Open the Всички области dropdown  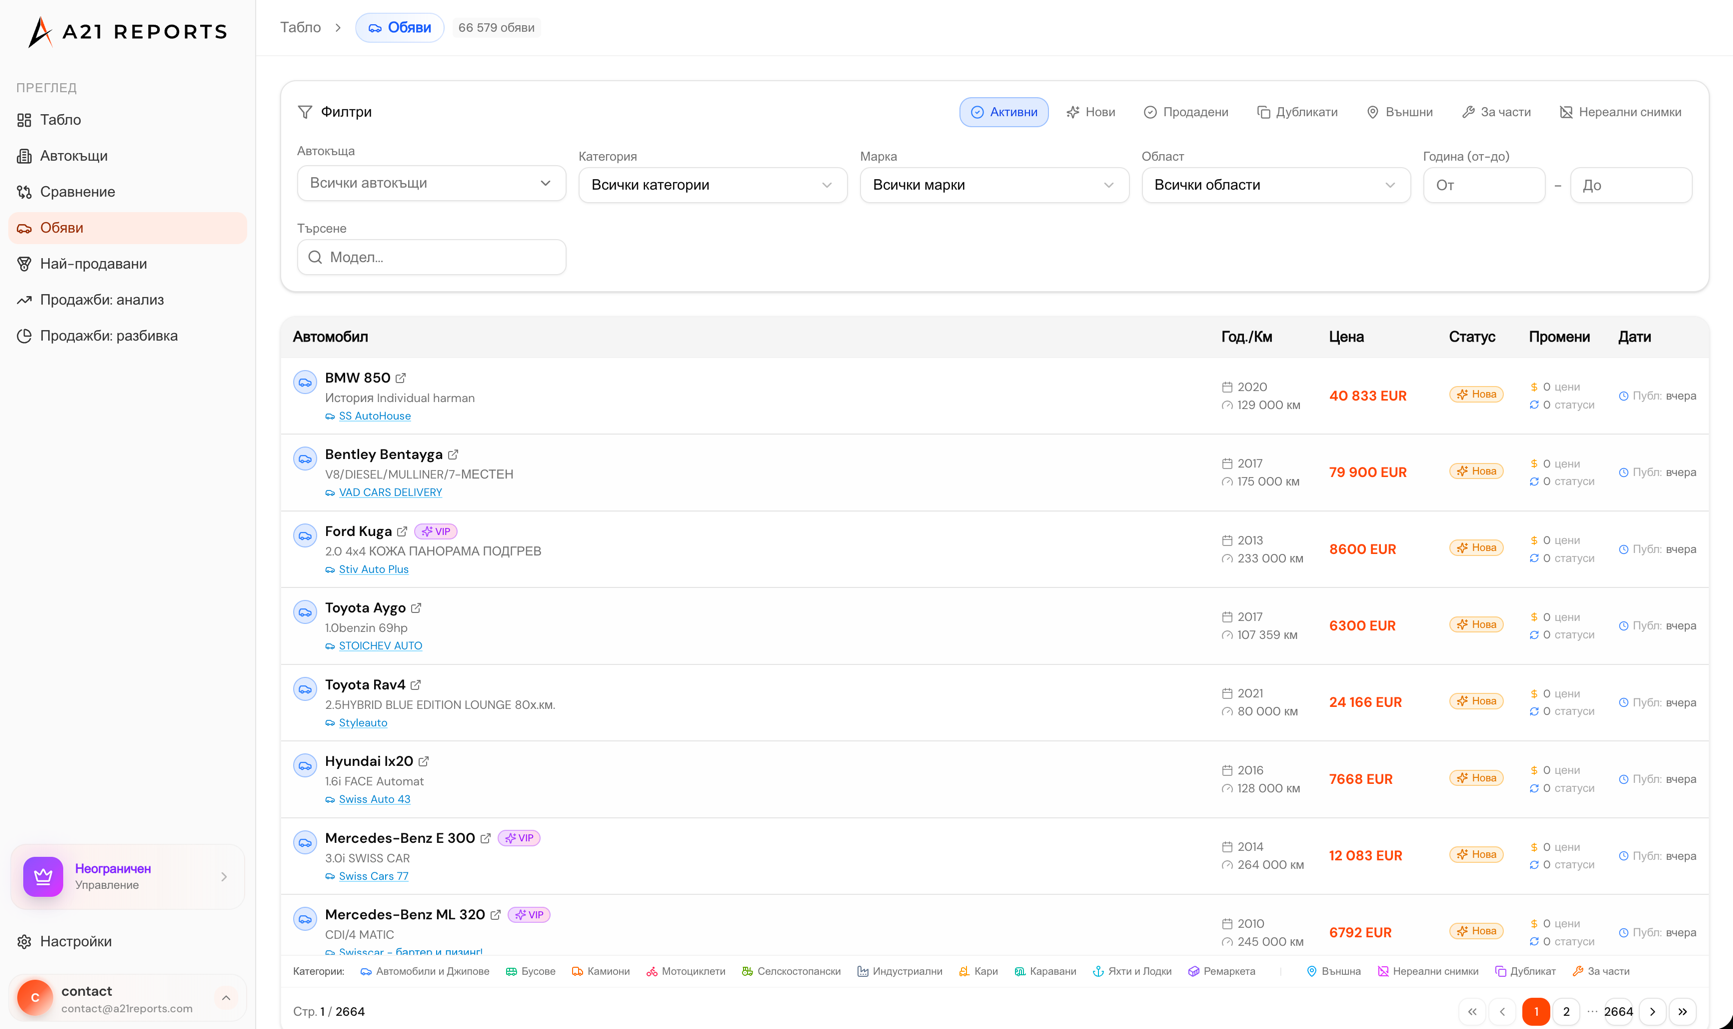1275,185
